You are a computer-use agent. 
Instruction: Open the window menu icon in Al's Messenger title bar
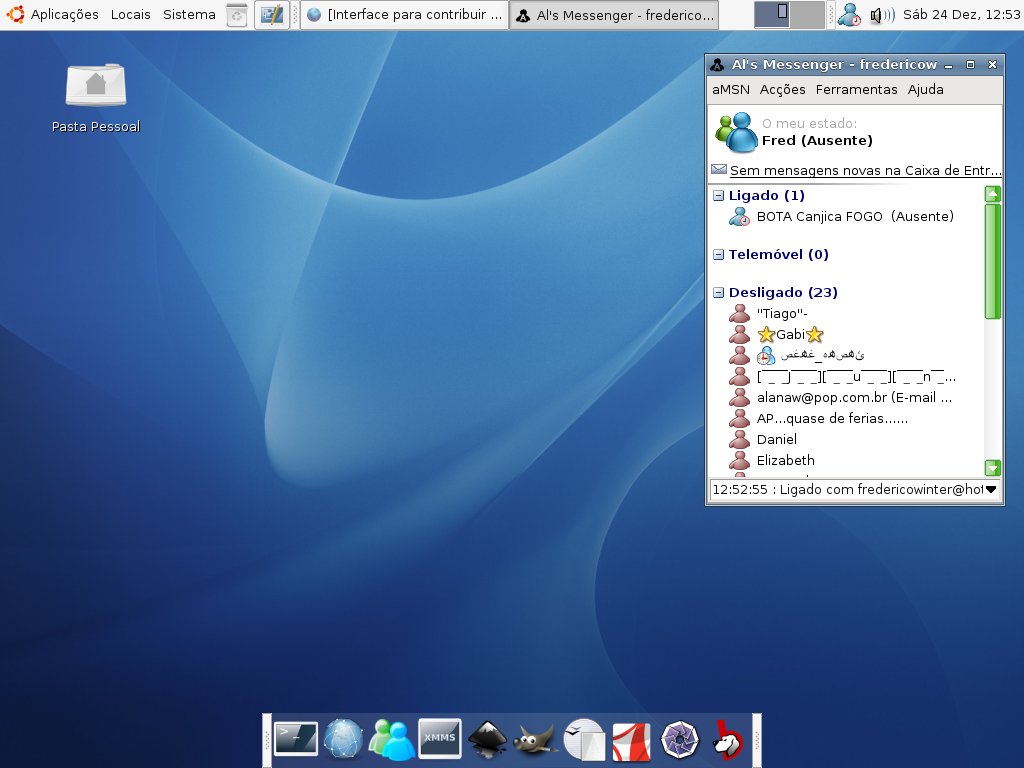tap(717, 65)
